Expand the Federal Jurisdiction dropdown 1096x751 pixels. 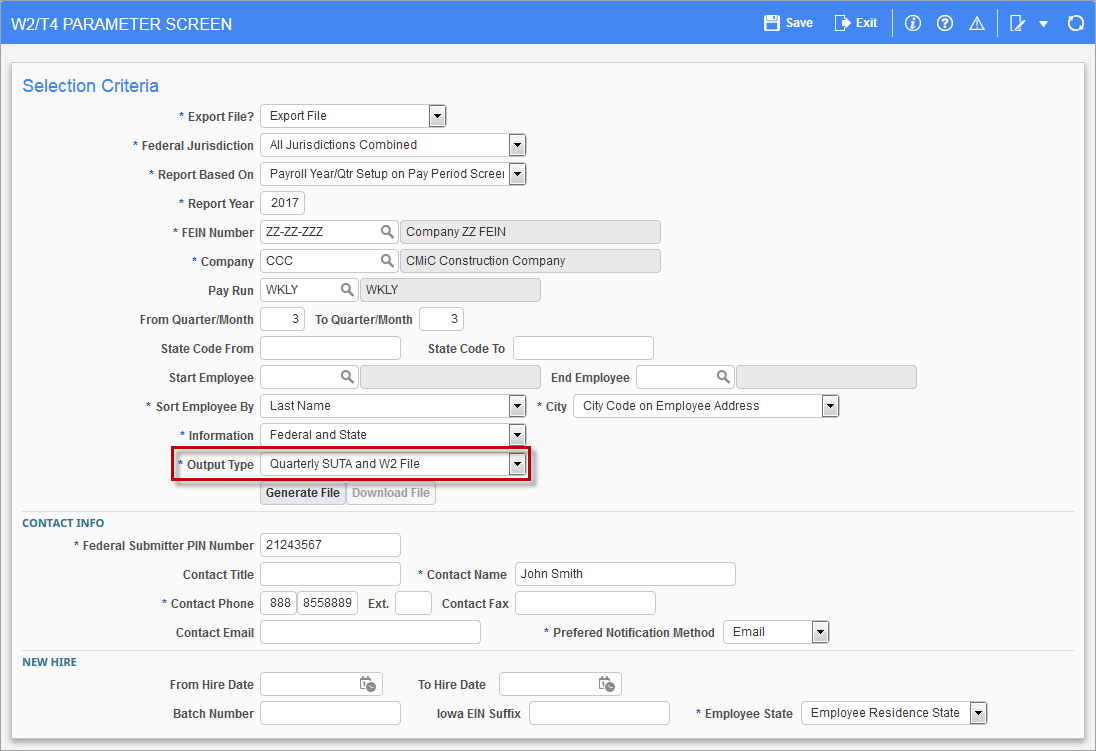(517, 145)
